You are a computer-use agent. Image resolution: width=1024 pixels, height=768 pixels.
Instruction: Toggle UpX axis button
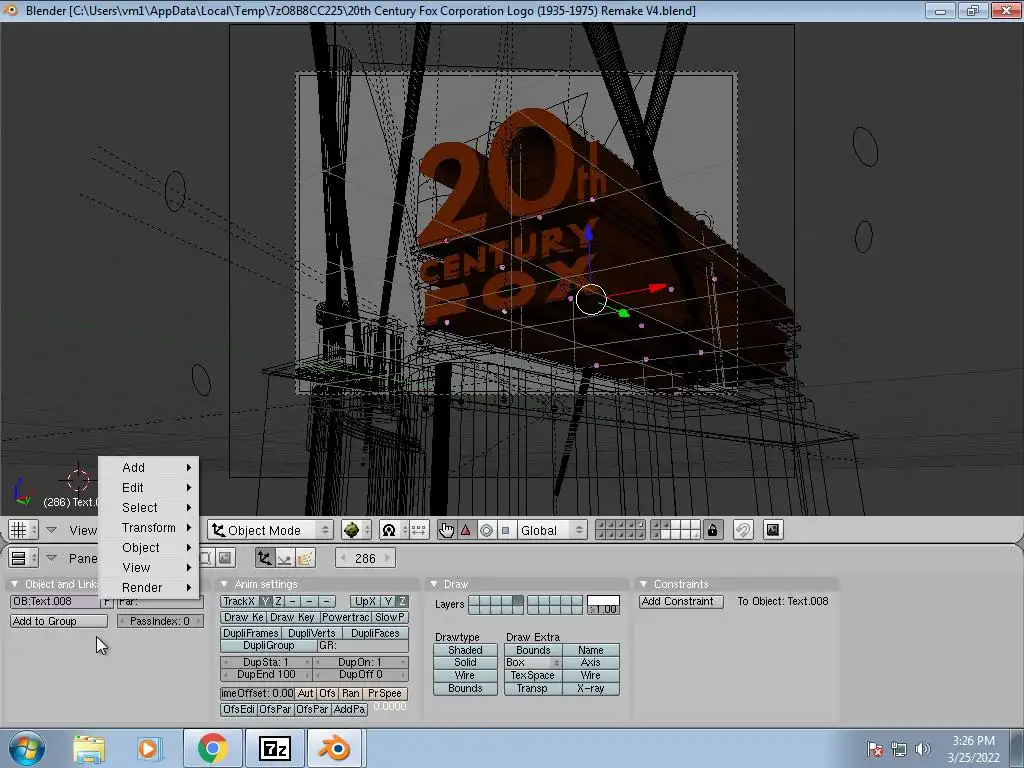[x=365, y=601]
